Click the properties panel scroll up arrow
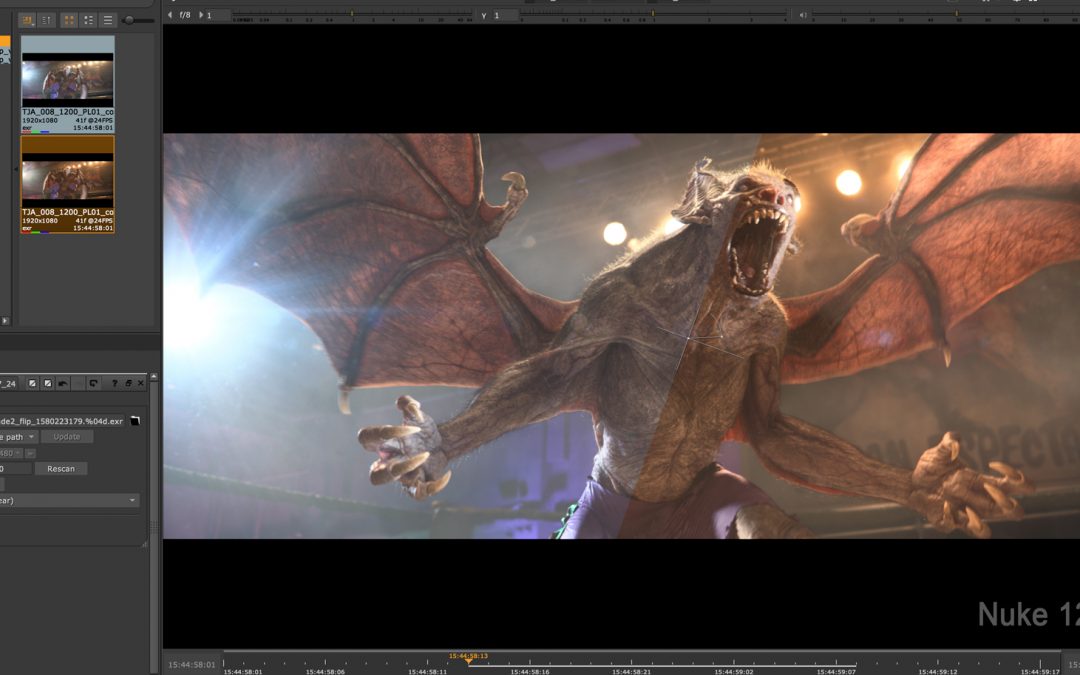Image resolution: width=1080 pixels, height=675 pixels. (154, 377)
